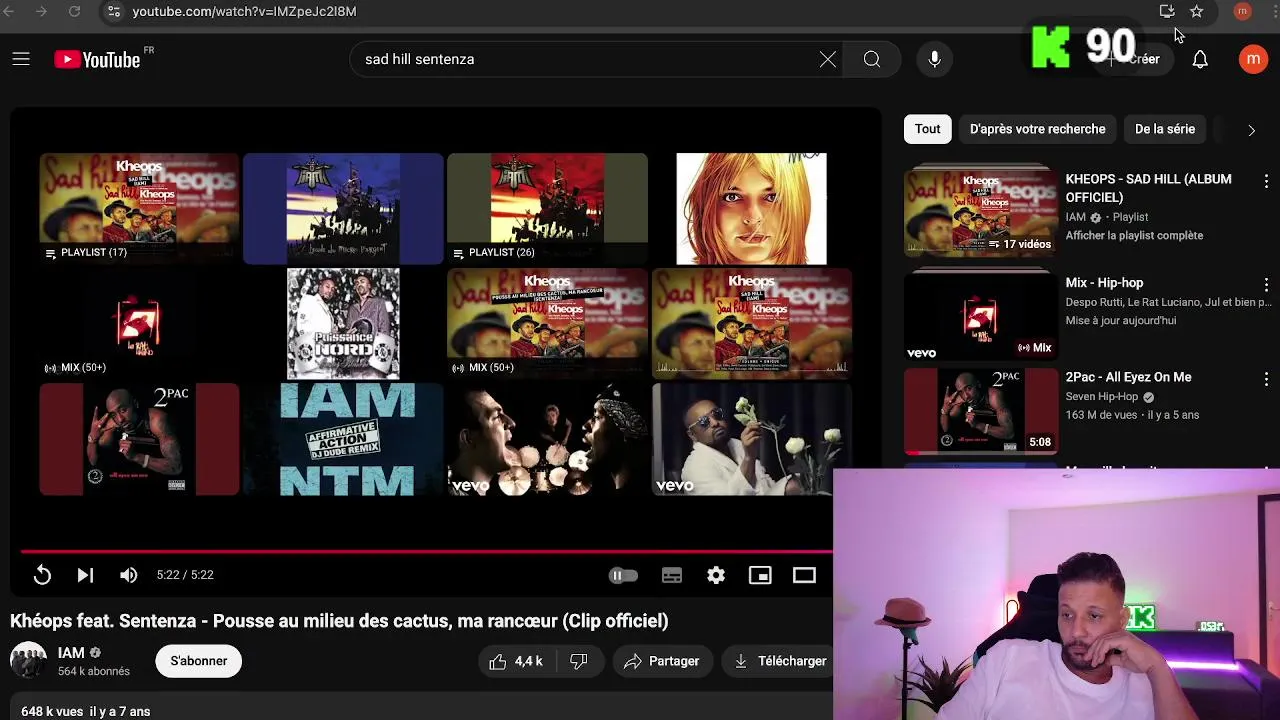Open the account avatar menu

click(1253, 59)
